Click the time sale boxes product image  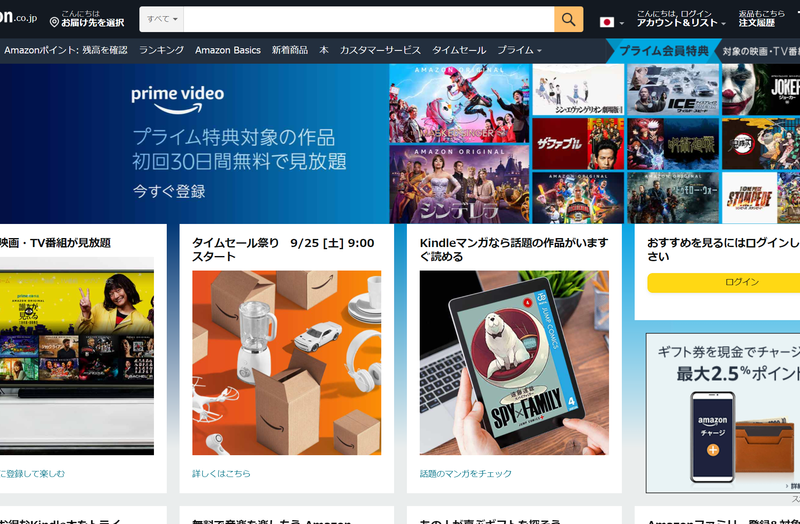(x=287, y=363)
